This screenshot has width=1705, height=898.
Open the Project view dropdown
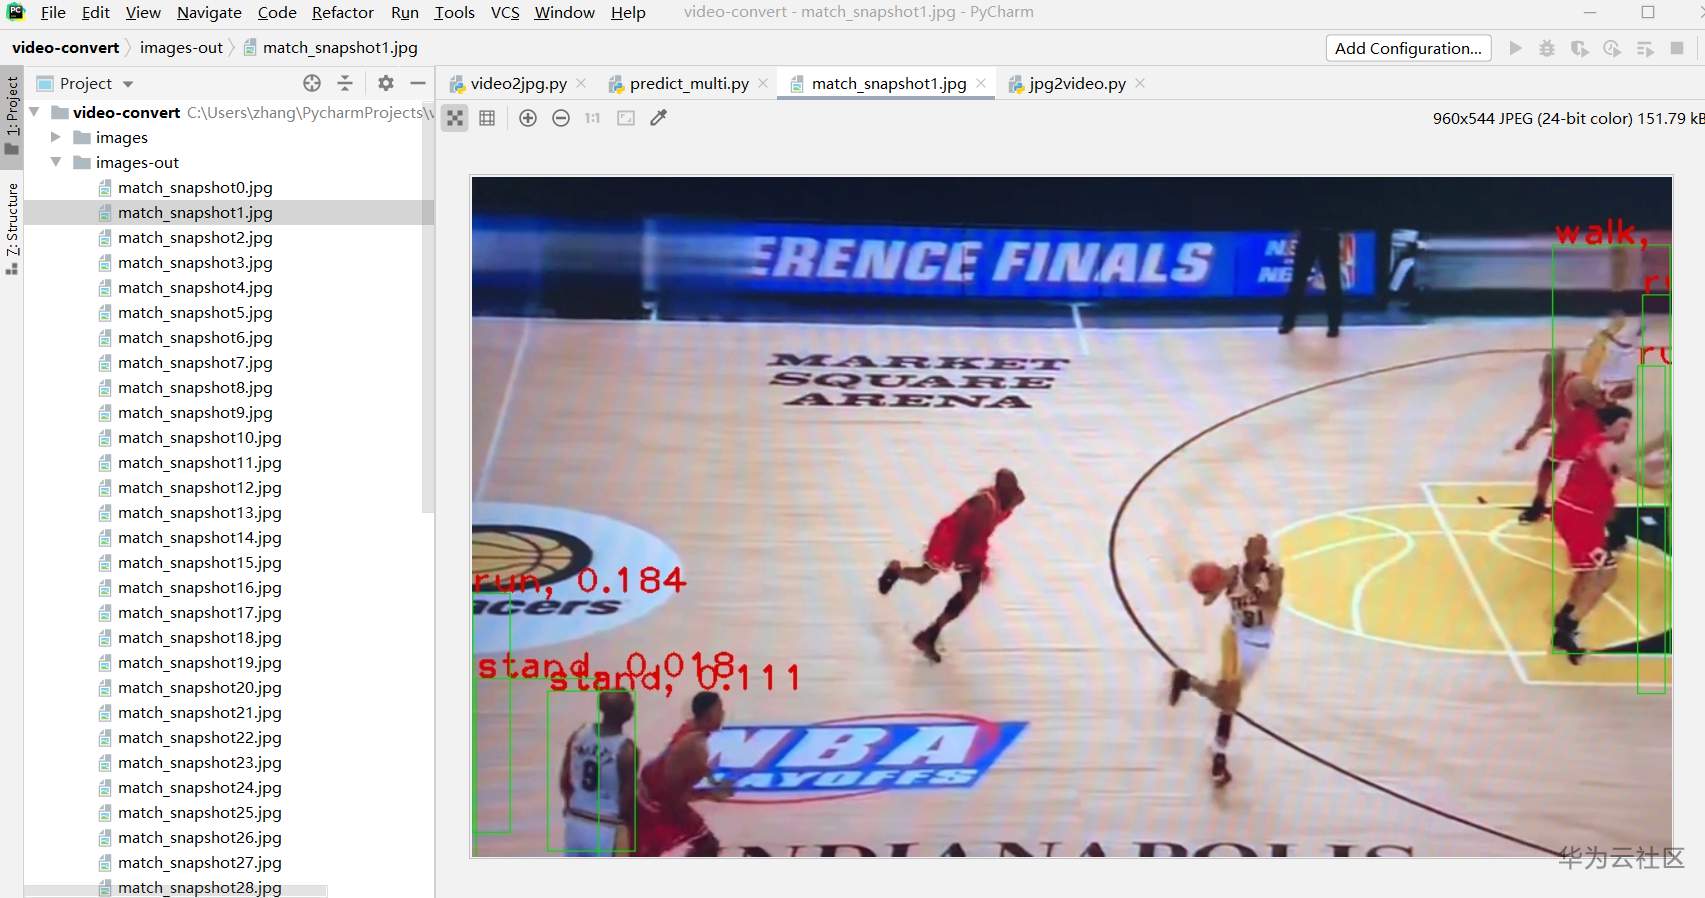pos(128,84)
